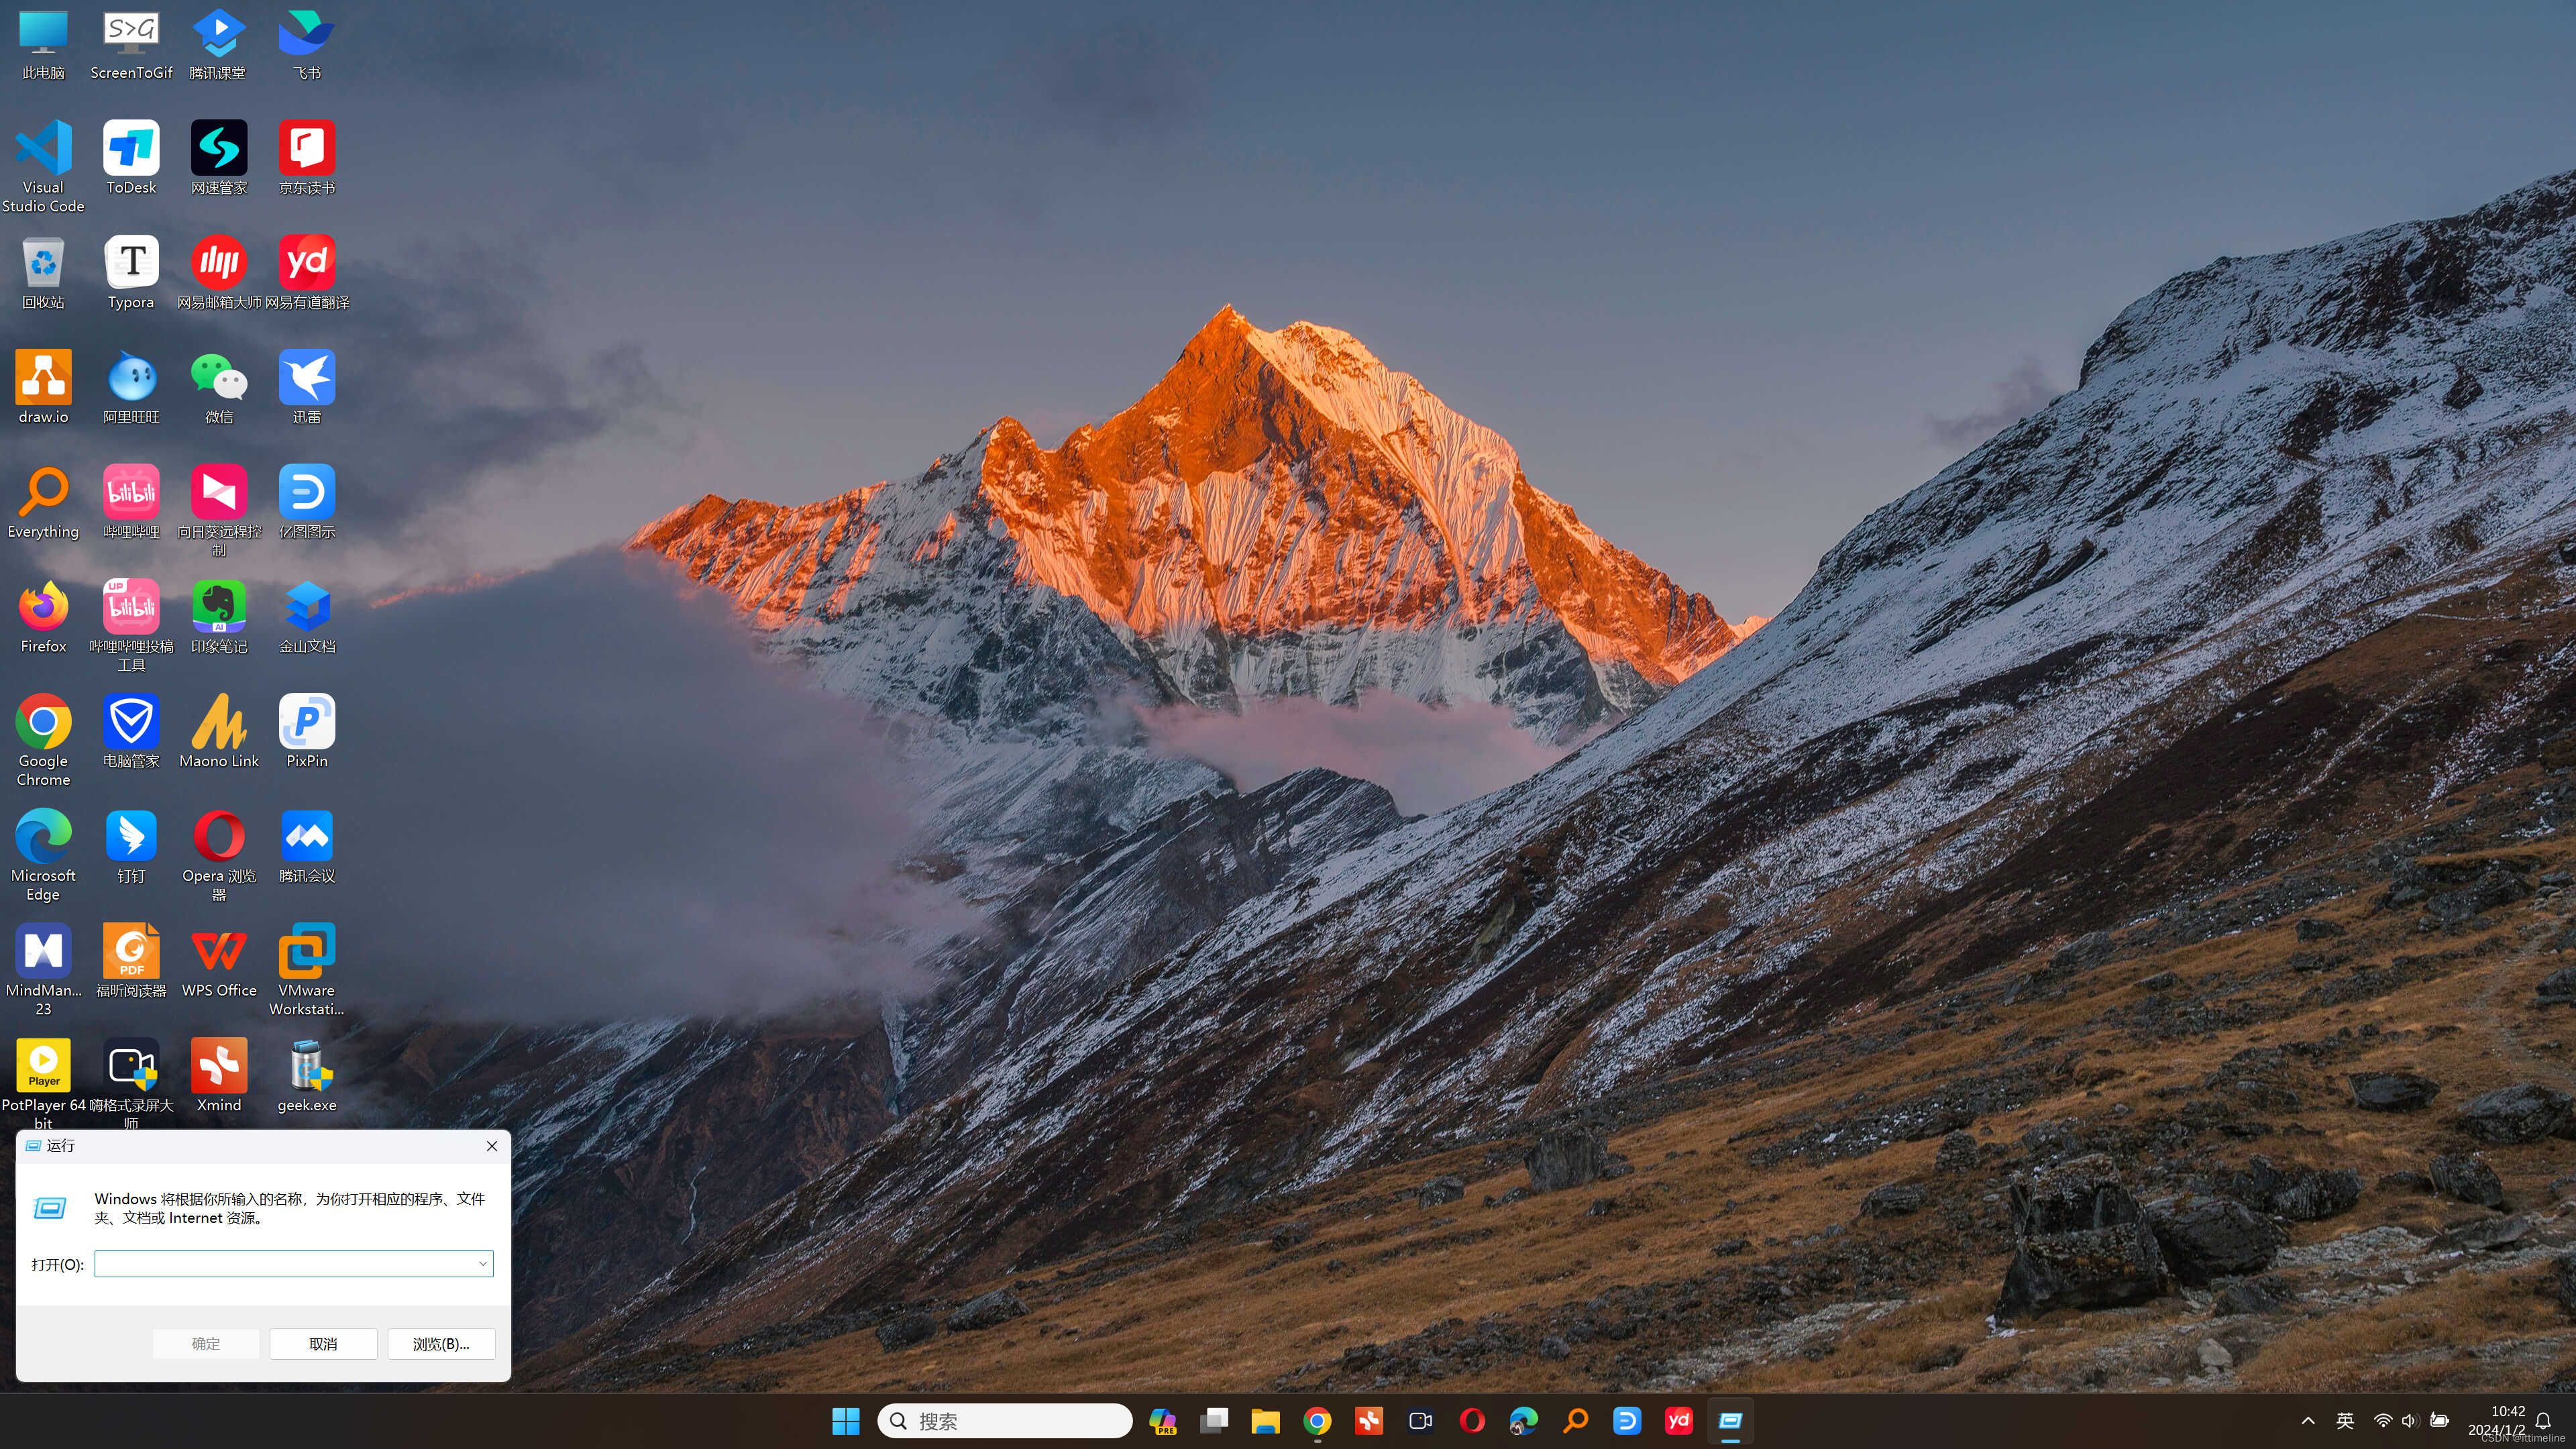Open 有道翻译 from the taskbar

click(x=1679, y=1421)
